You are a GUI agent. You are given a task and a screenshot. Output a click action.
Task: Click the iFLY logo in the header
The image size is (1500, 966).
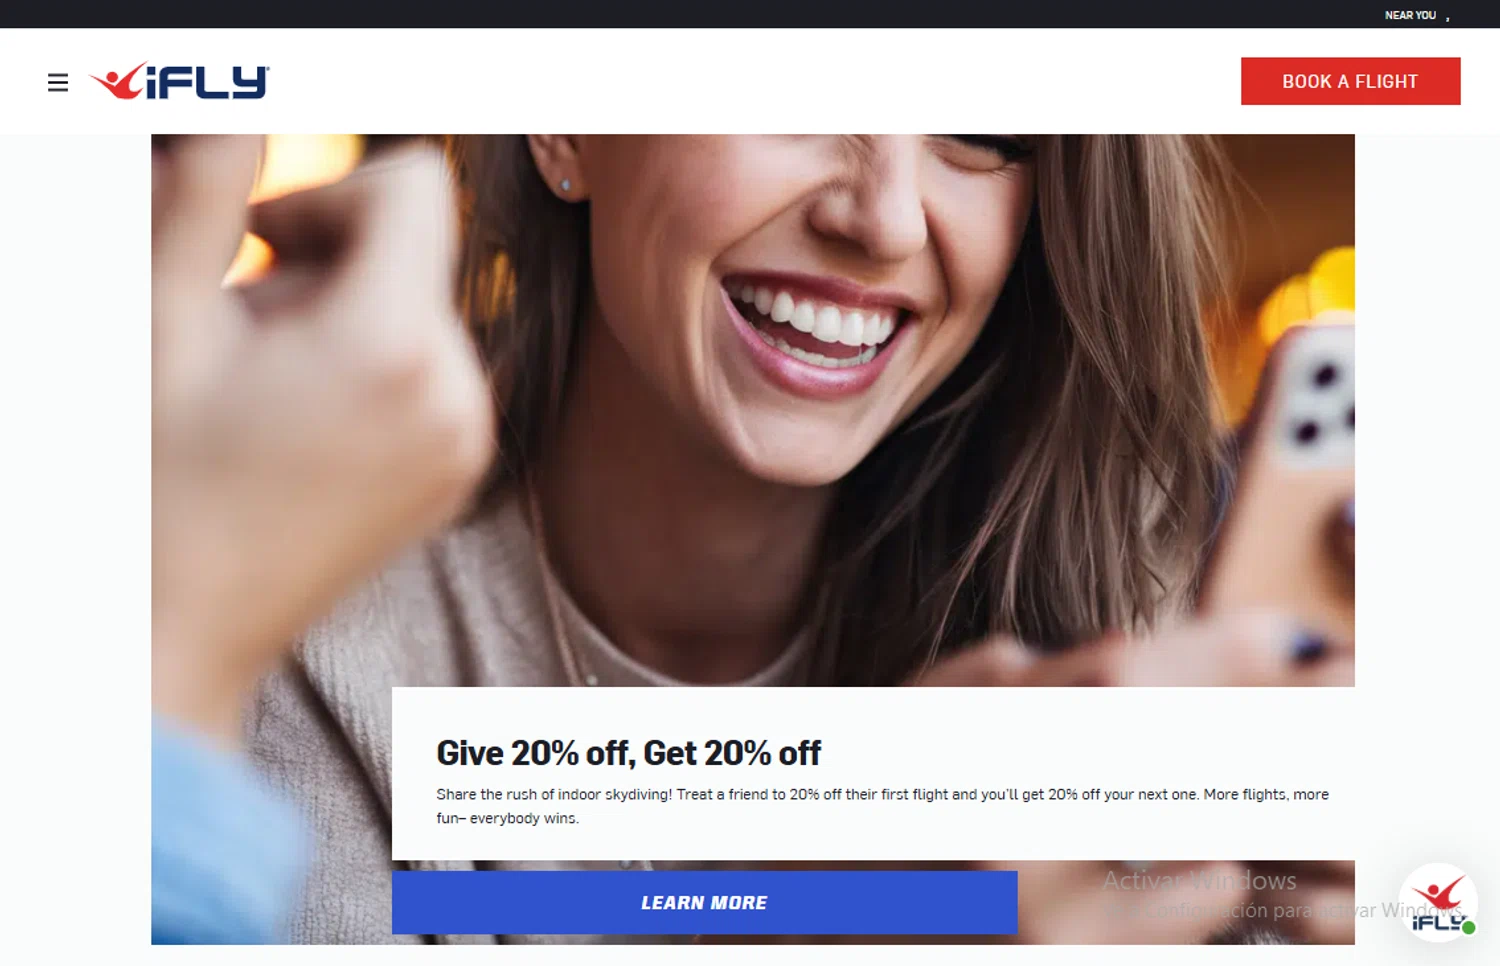[179, 81]
